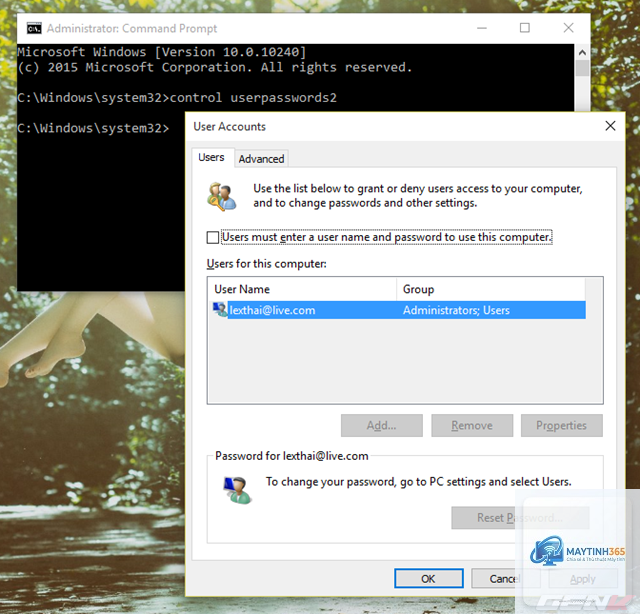Click the Group column header
Image resolution: width=640 pixels, height=614 pixels.
(x=491, y=289)
